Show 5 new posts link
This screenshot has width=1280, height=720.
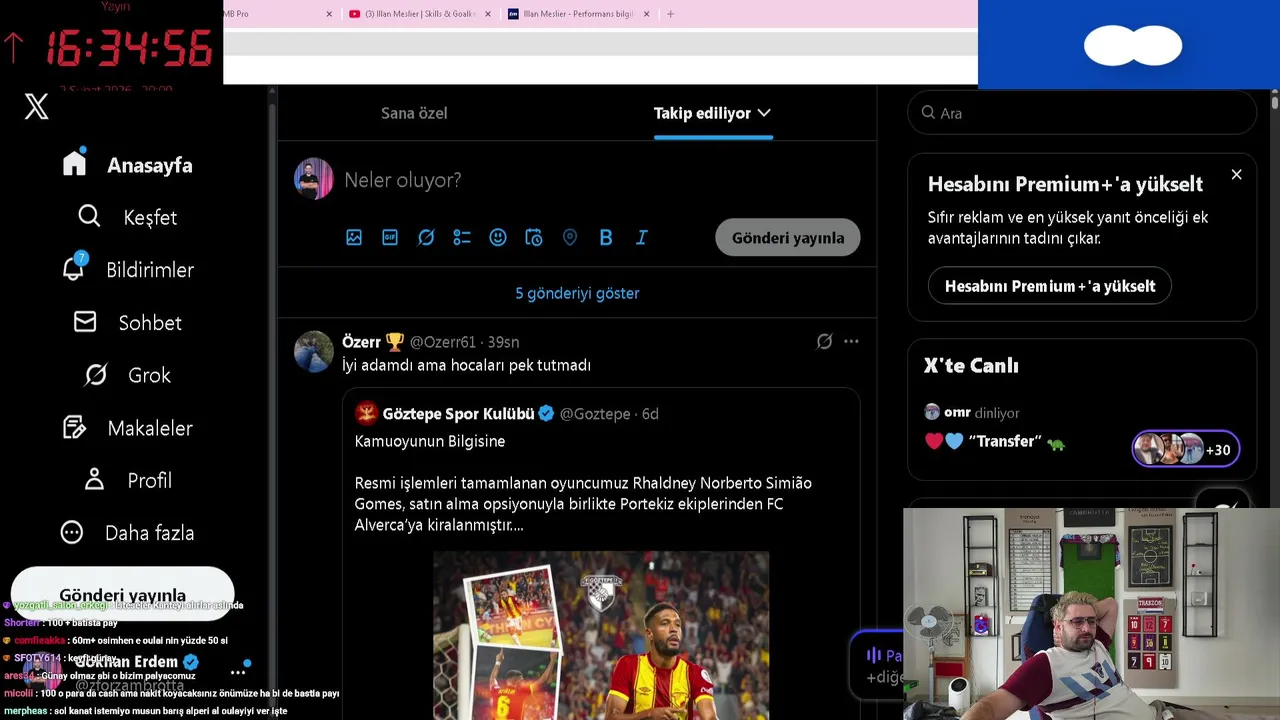[577, 293]
